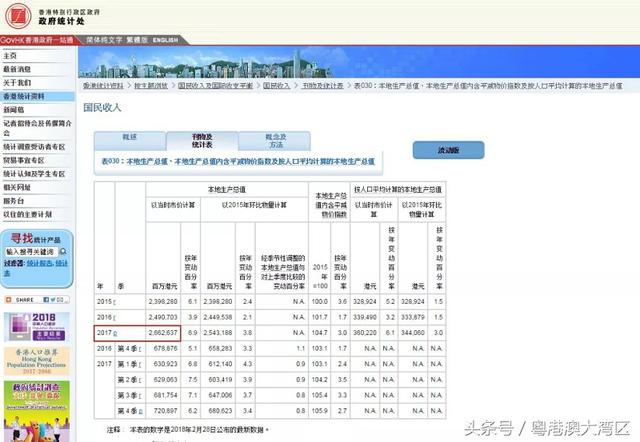Open 主页 in the left sidebar
The width and height of the screenshot is (640, 442).
(x=10, y=55)
